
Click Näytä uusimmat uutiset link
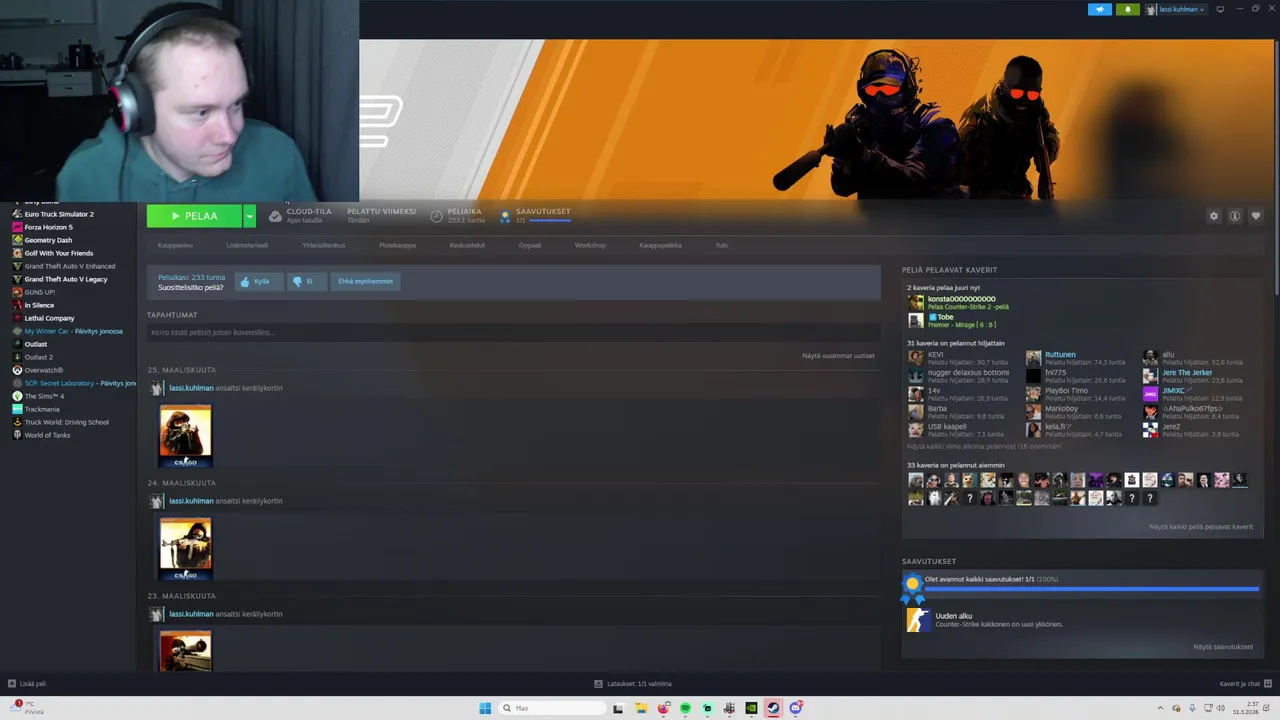click(x=838, y=356)
